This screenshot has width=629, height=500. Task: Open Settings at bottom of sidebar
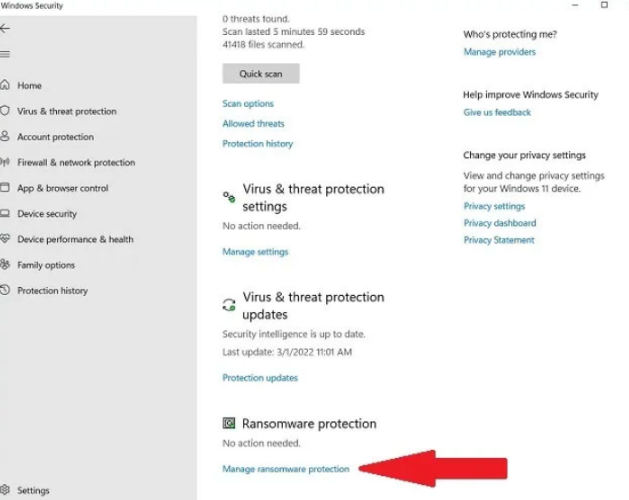pos(32,491)
